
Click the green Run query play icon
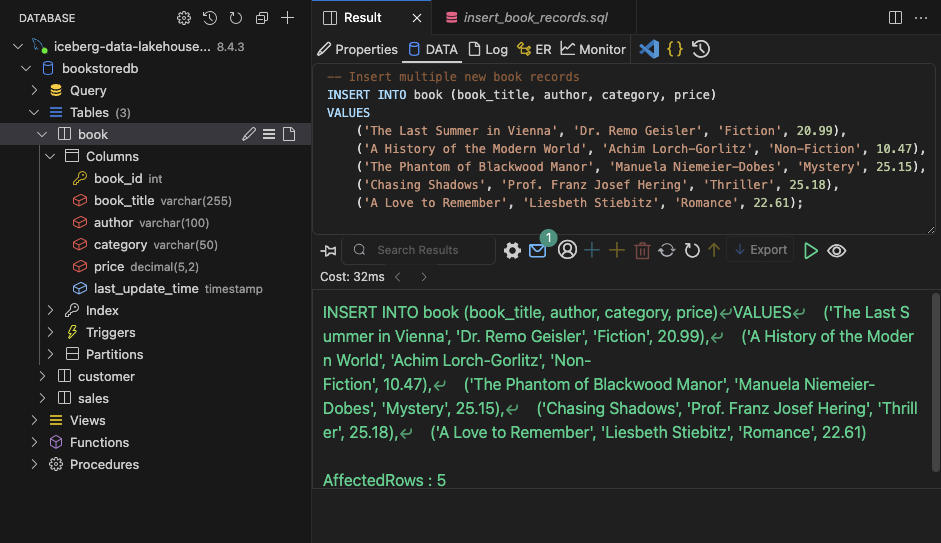811,250
